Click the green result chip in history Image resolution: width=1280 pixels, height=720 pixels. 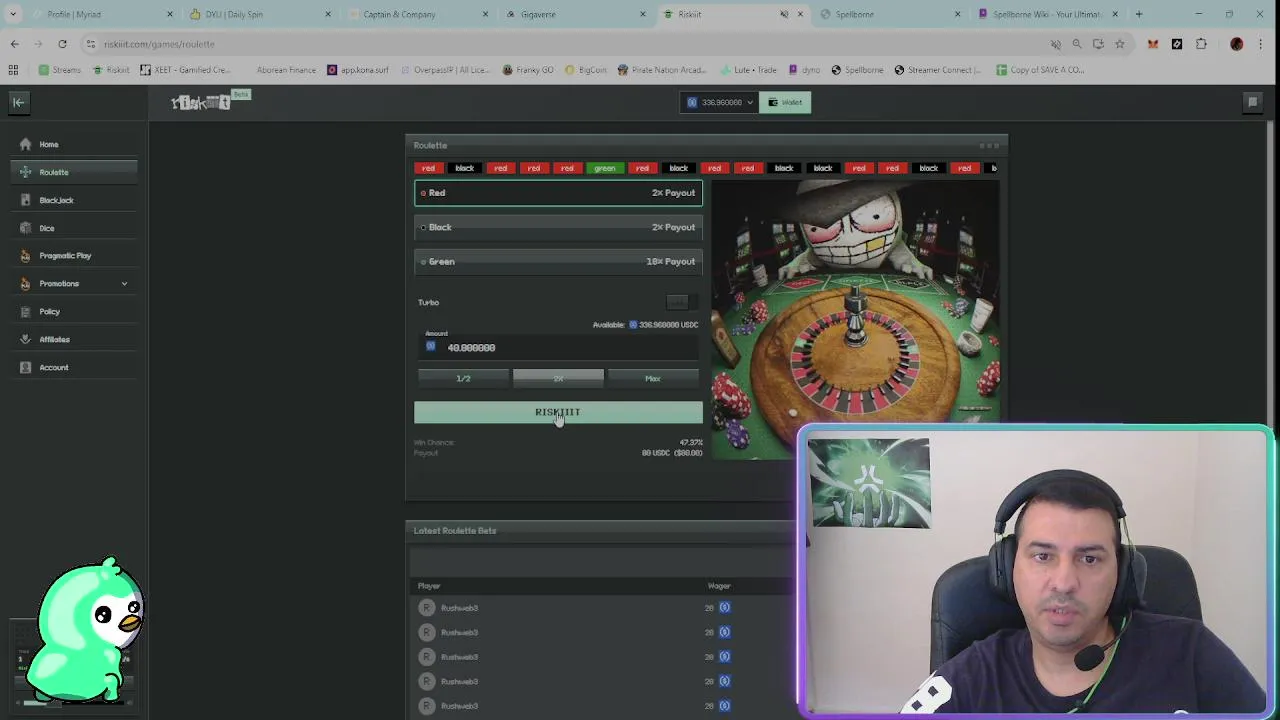pyautogui.click(x=605, y=168)
